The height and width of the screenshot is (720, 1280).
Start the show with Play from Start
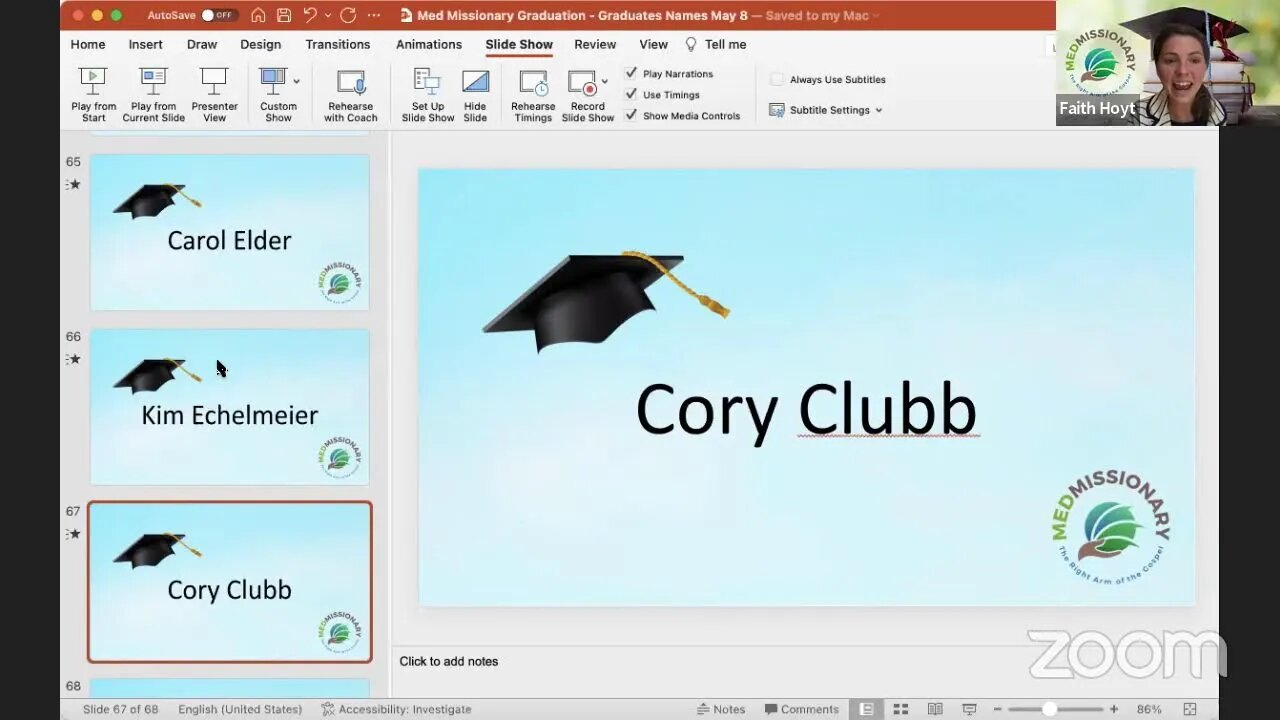pyautogui.click(x=93, y=95)
